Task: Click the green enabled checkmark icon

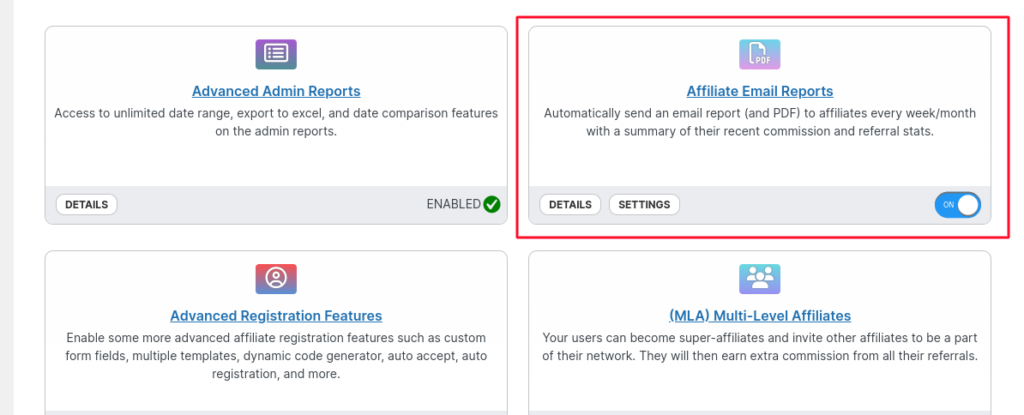Action: (492, 205)
